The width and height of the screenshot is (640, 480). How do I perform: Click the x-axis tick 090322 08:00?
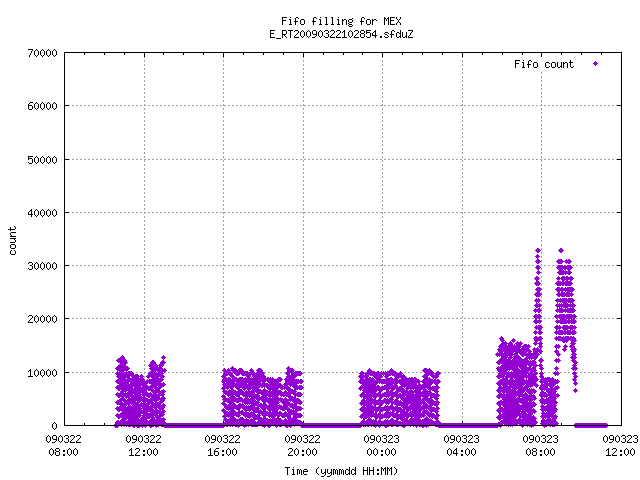63,446
